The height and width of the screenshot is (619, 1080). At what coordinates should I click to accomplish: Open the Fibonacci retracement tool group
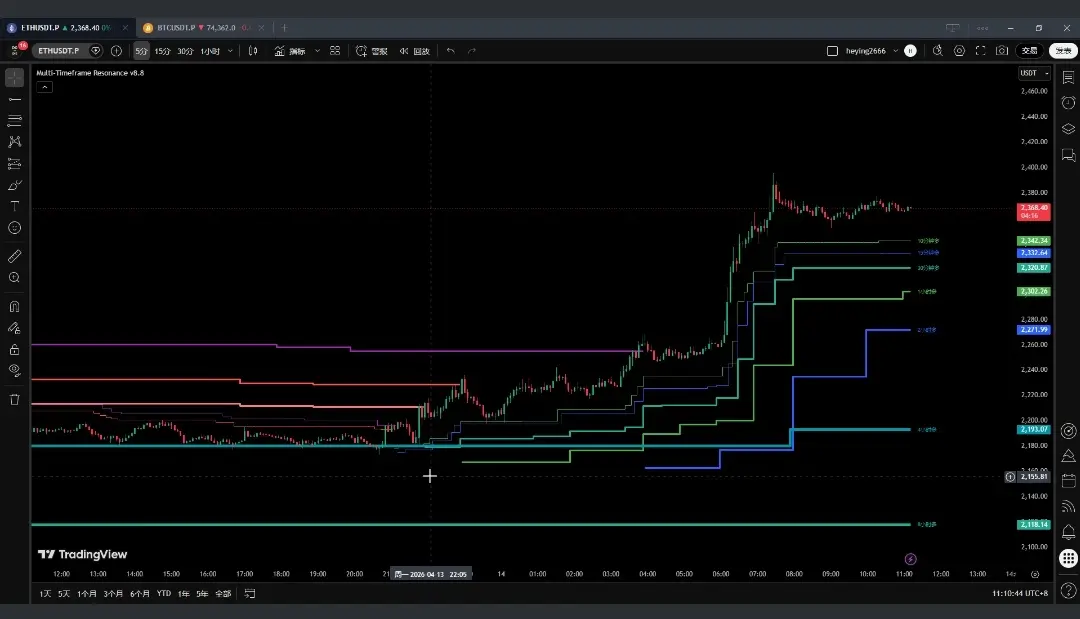click(x=14, y=120)
